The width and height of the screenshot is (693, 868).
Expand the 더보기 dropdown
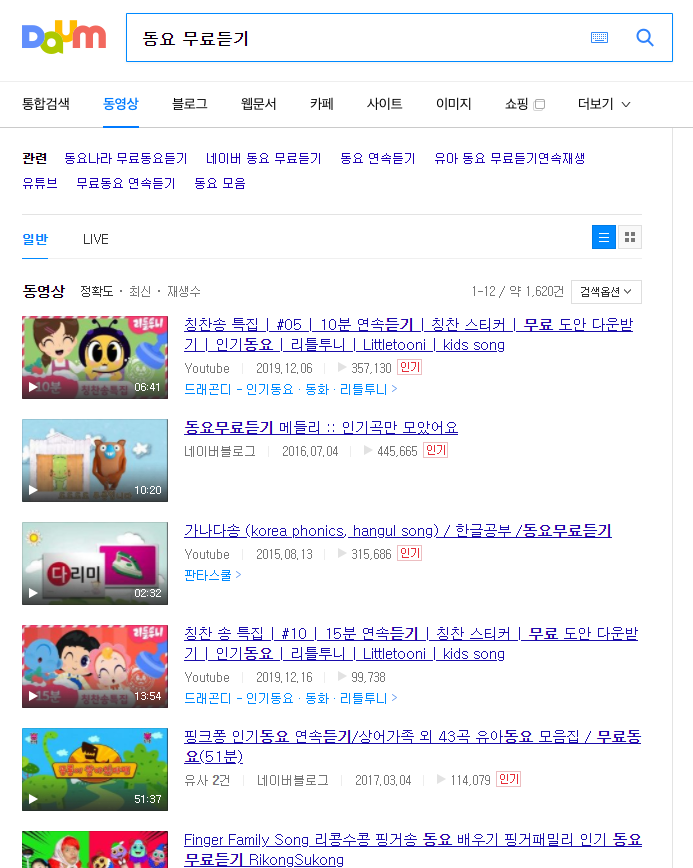pyautogui.click(x=604, y=104)
